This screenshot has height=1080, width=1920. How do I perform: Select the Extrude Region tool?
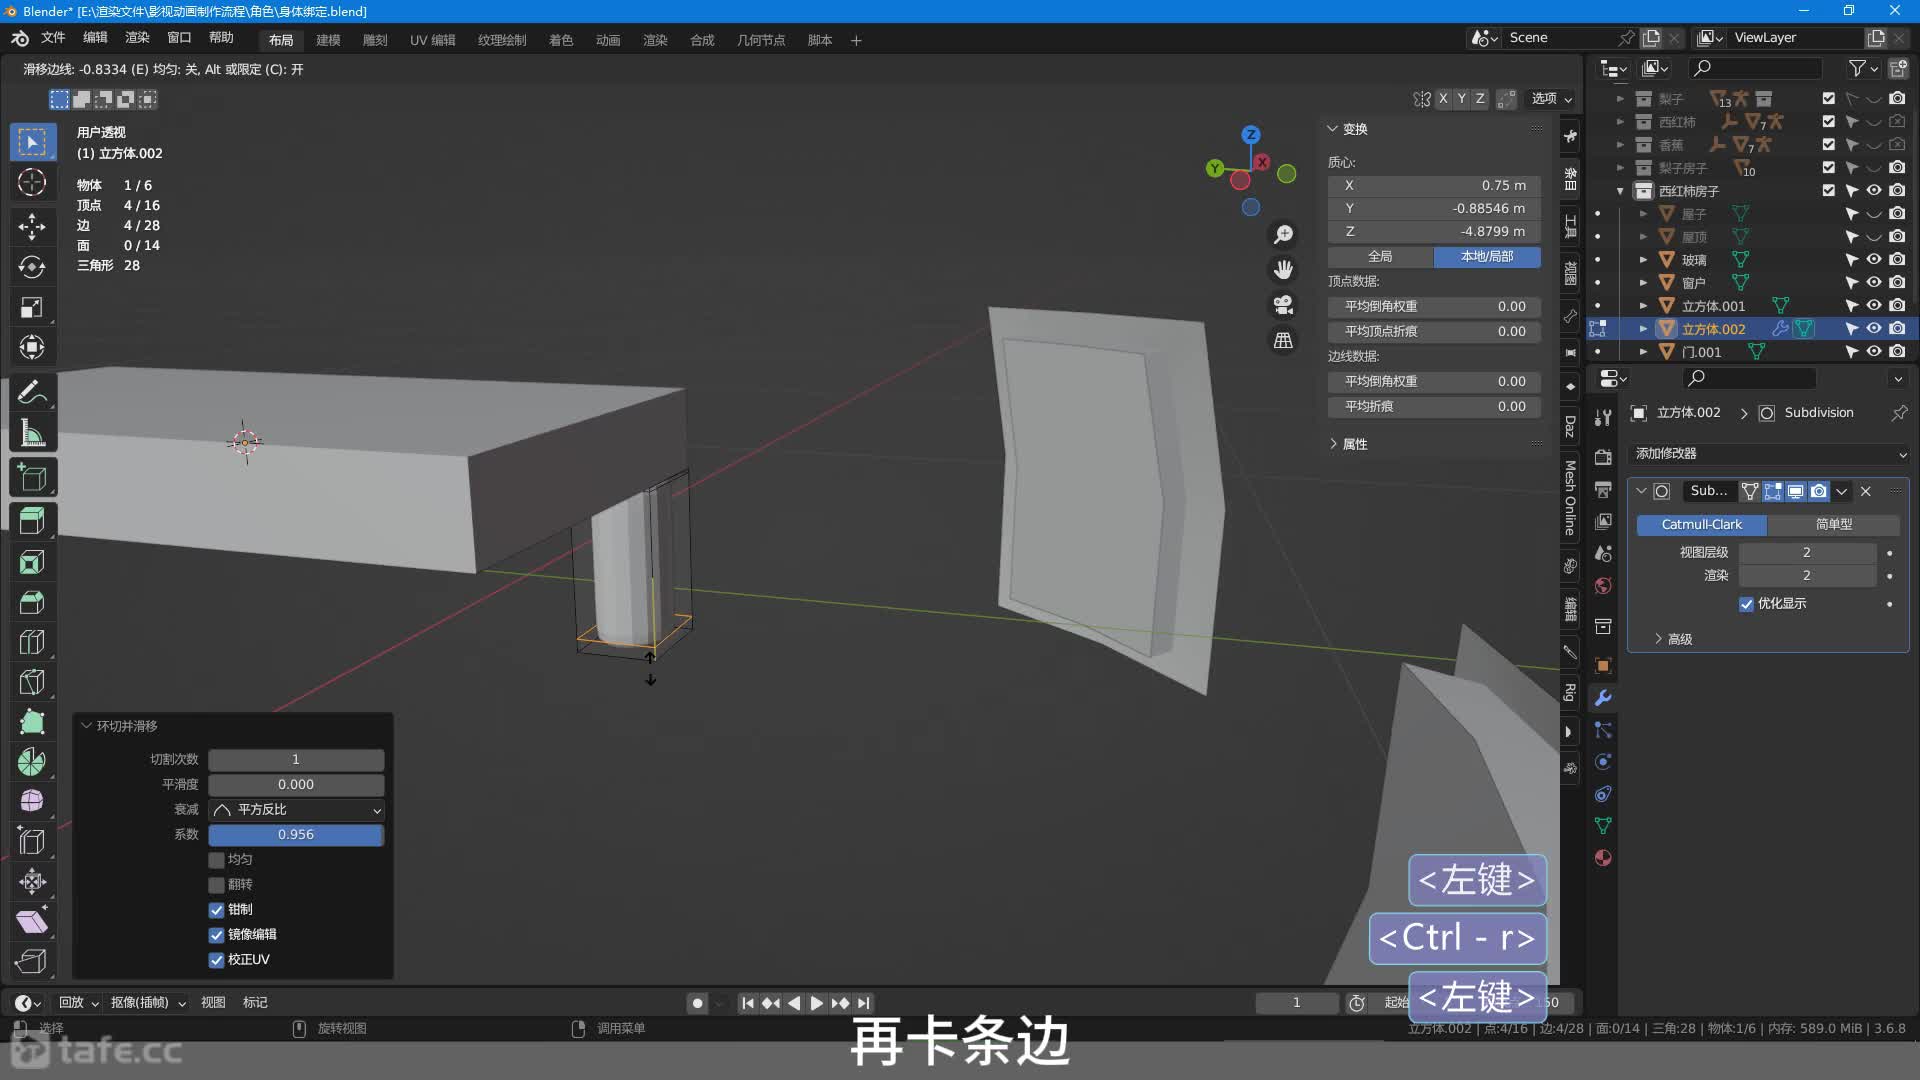(32, 520)
